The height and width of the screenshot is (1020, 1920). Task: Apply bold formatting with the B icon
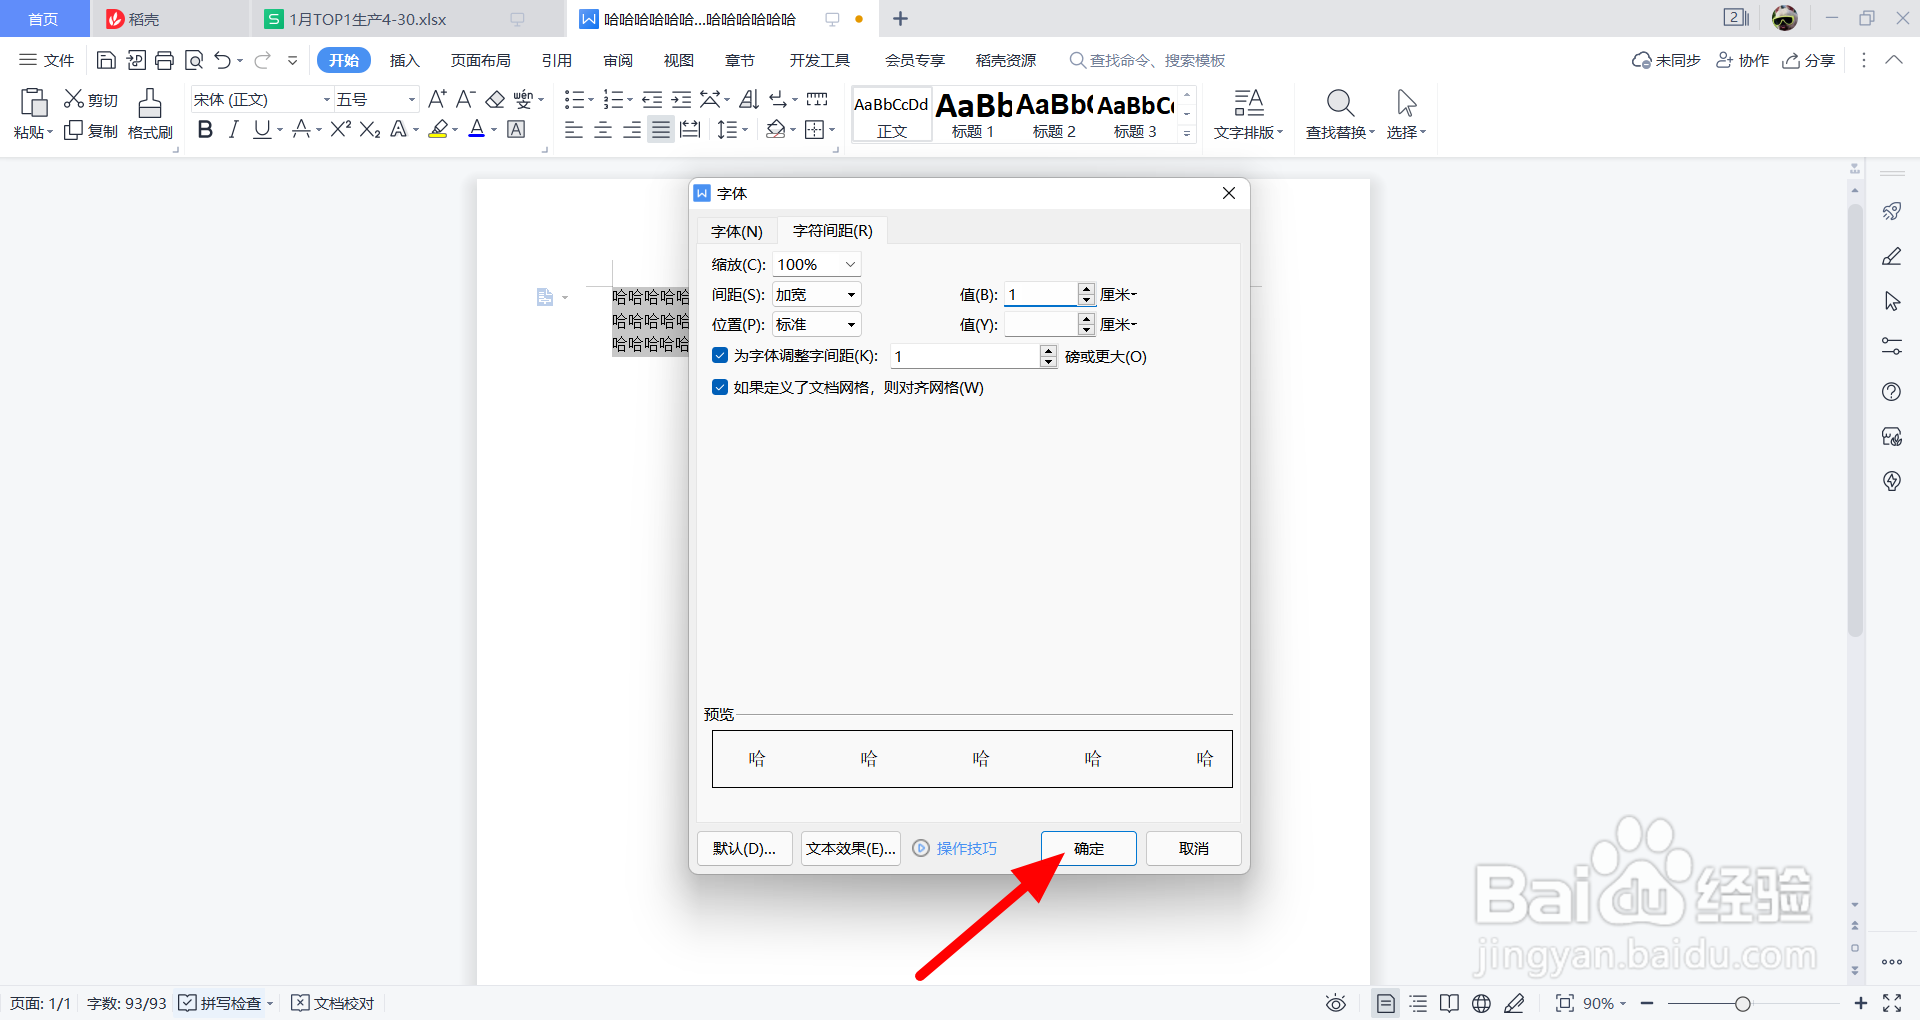tap(205, 129)
